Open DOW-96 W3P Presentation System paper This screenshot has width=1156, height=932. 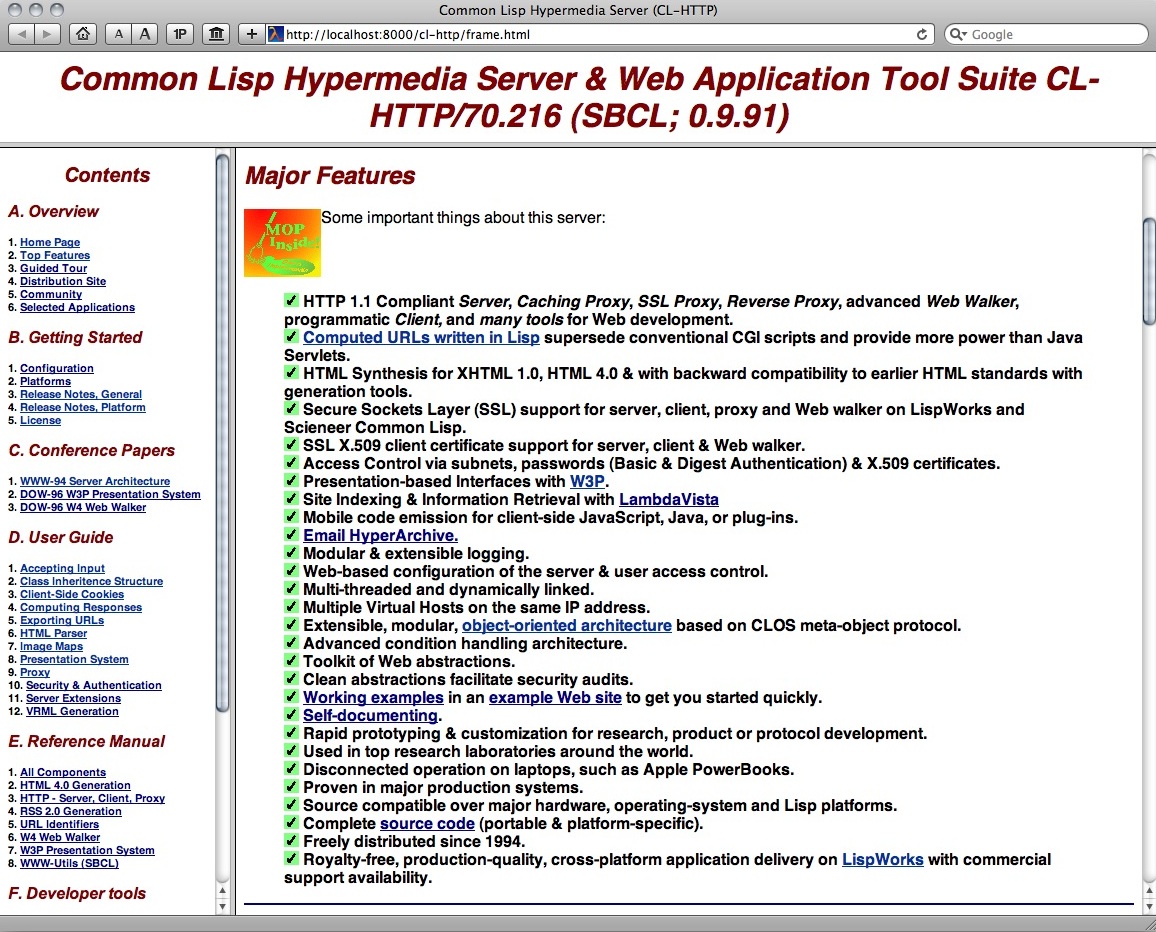pos(110,494)
